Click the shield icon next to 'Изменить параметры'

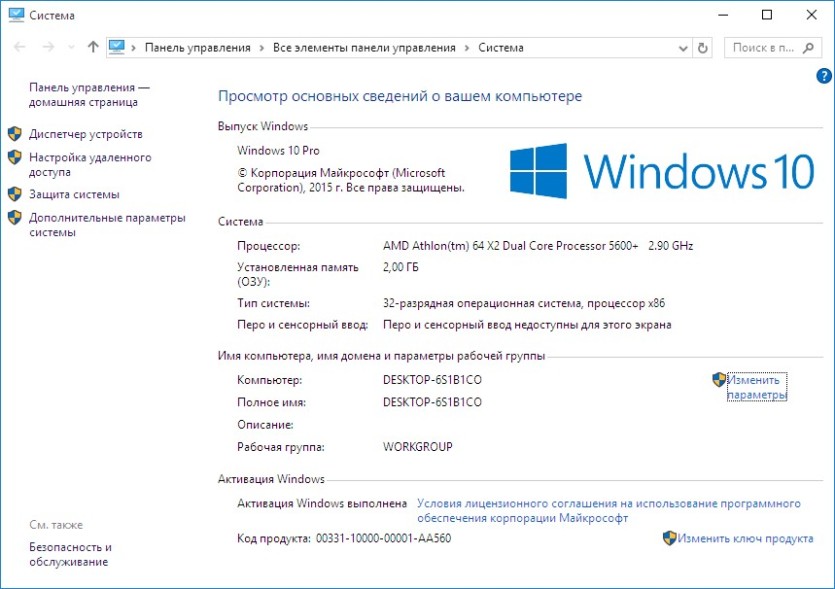click(x=719, y=380)
